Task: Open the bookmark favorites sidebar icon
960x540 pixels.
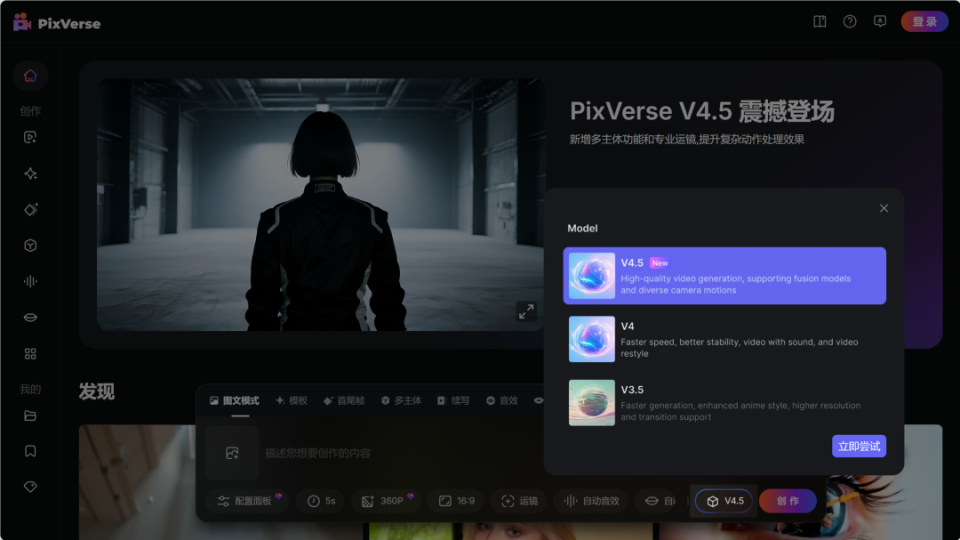Action: [30, 451]
